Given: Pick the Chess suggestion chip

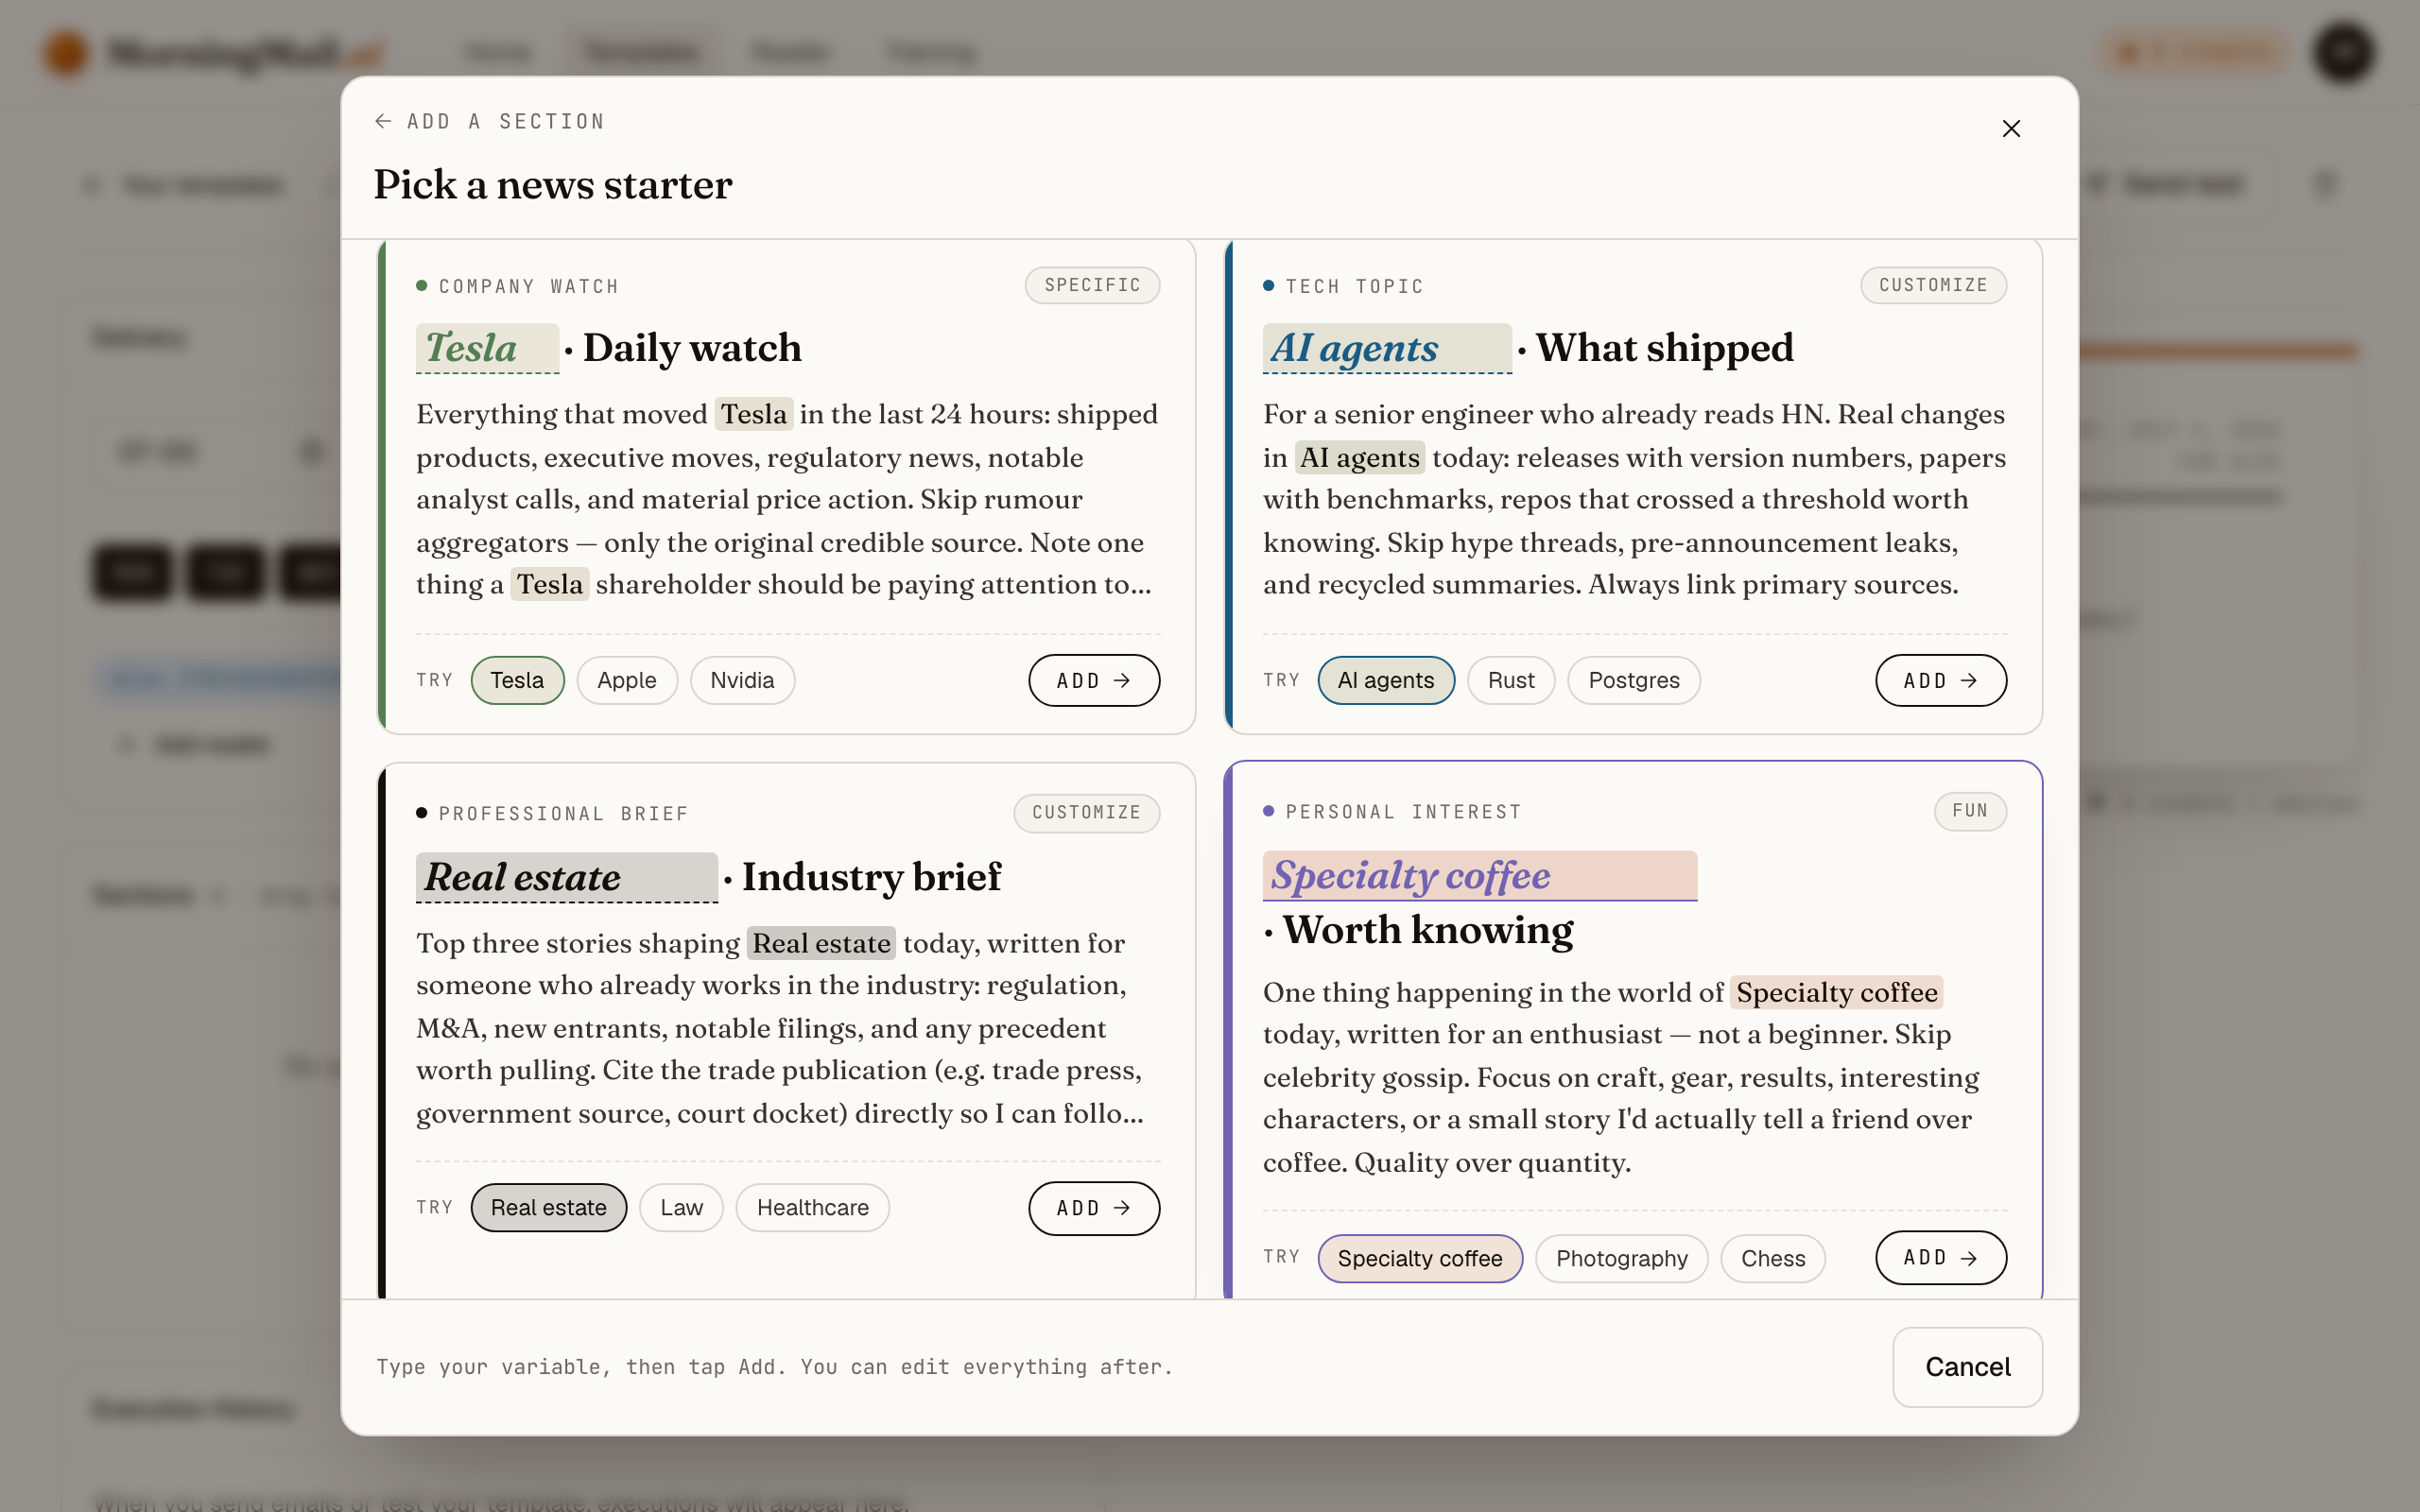Looking at the screenshot, I should click(1773, 1258).
